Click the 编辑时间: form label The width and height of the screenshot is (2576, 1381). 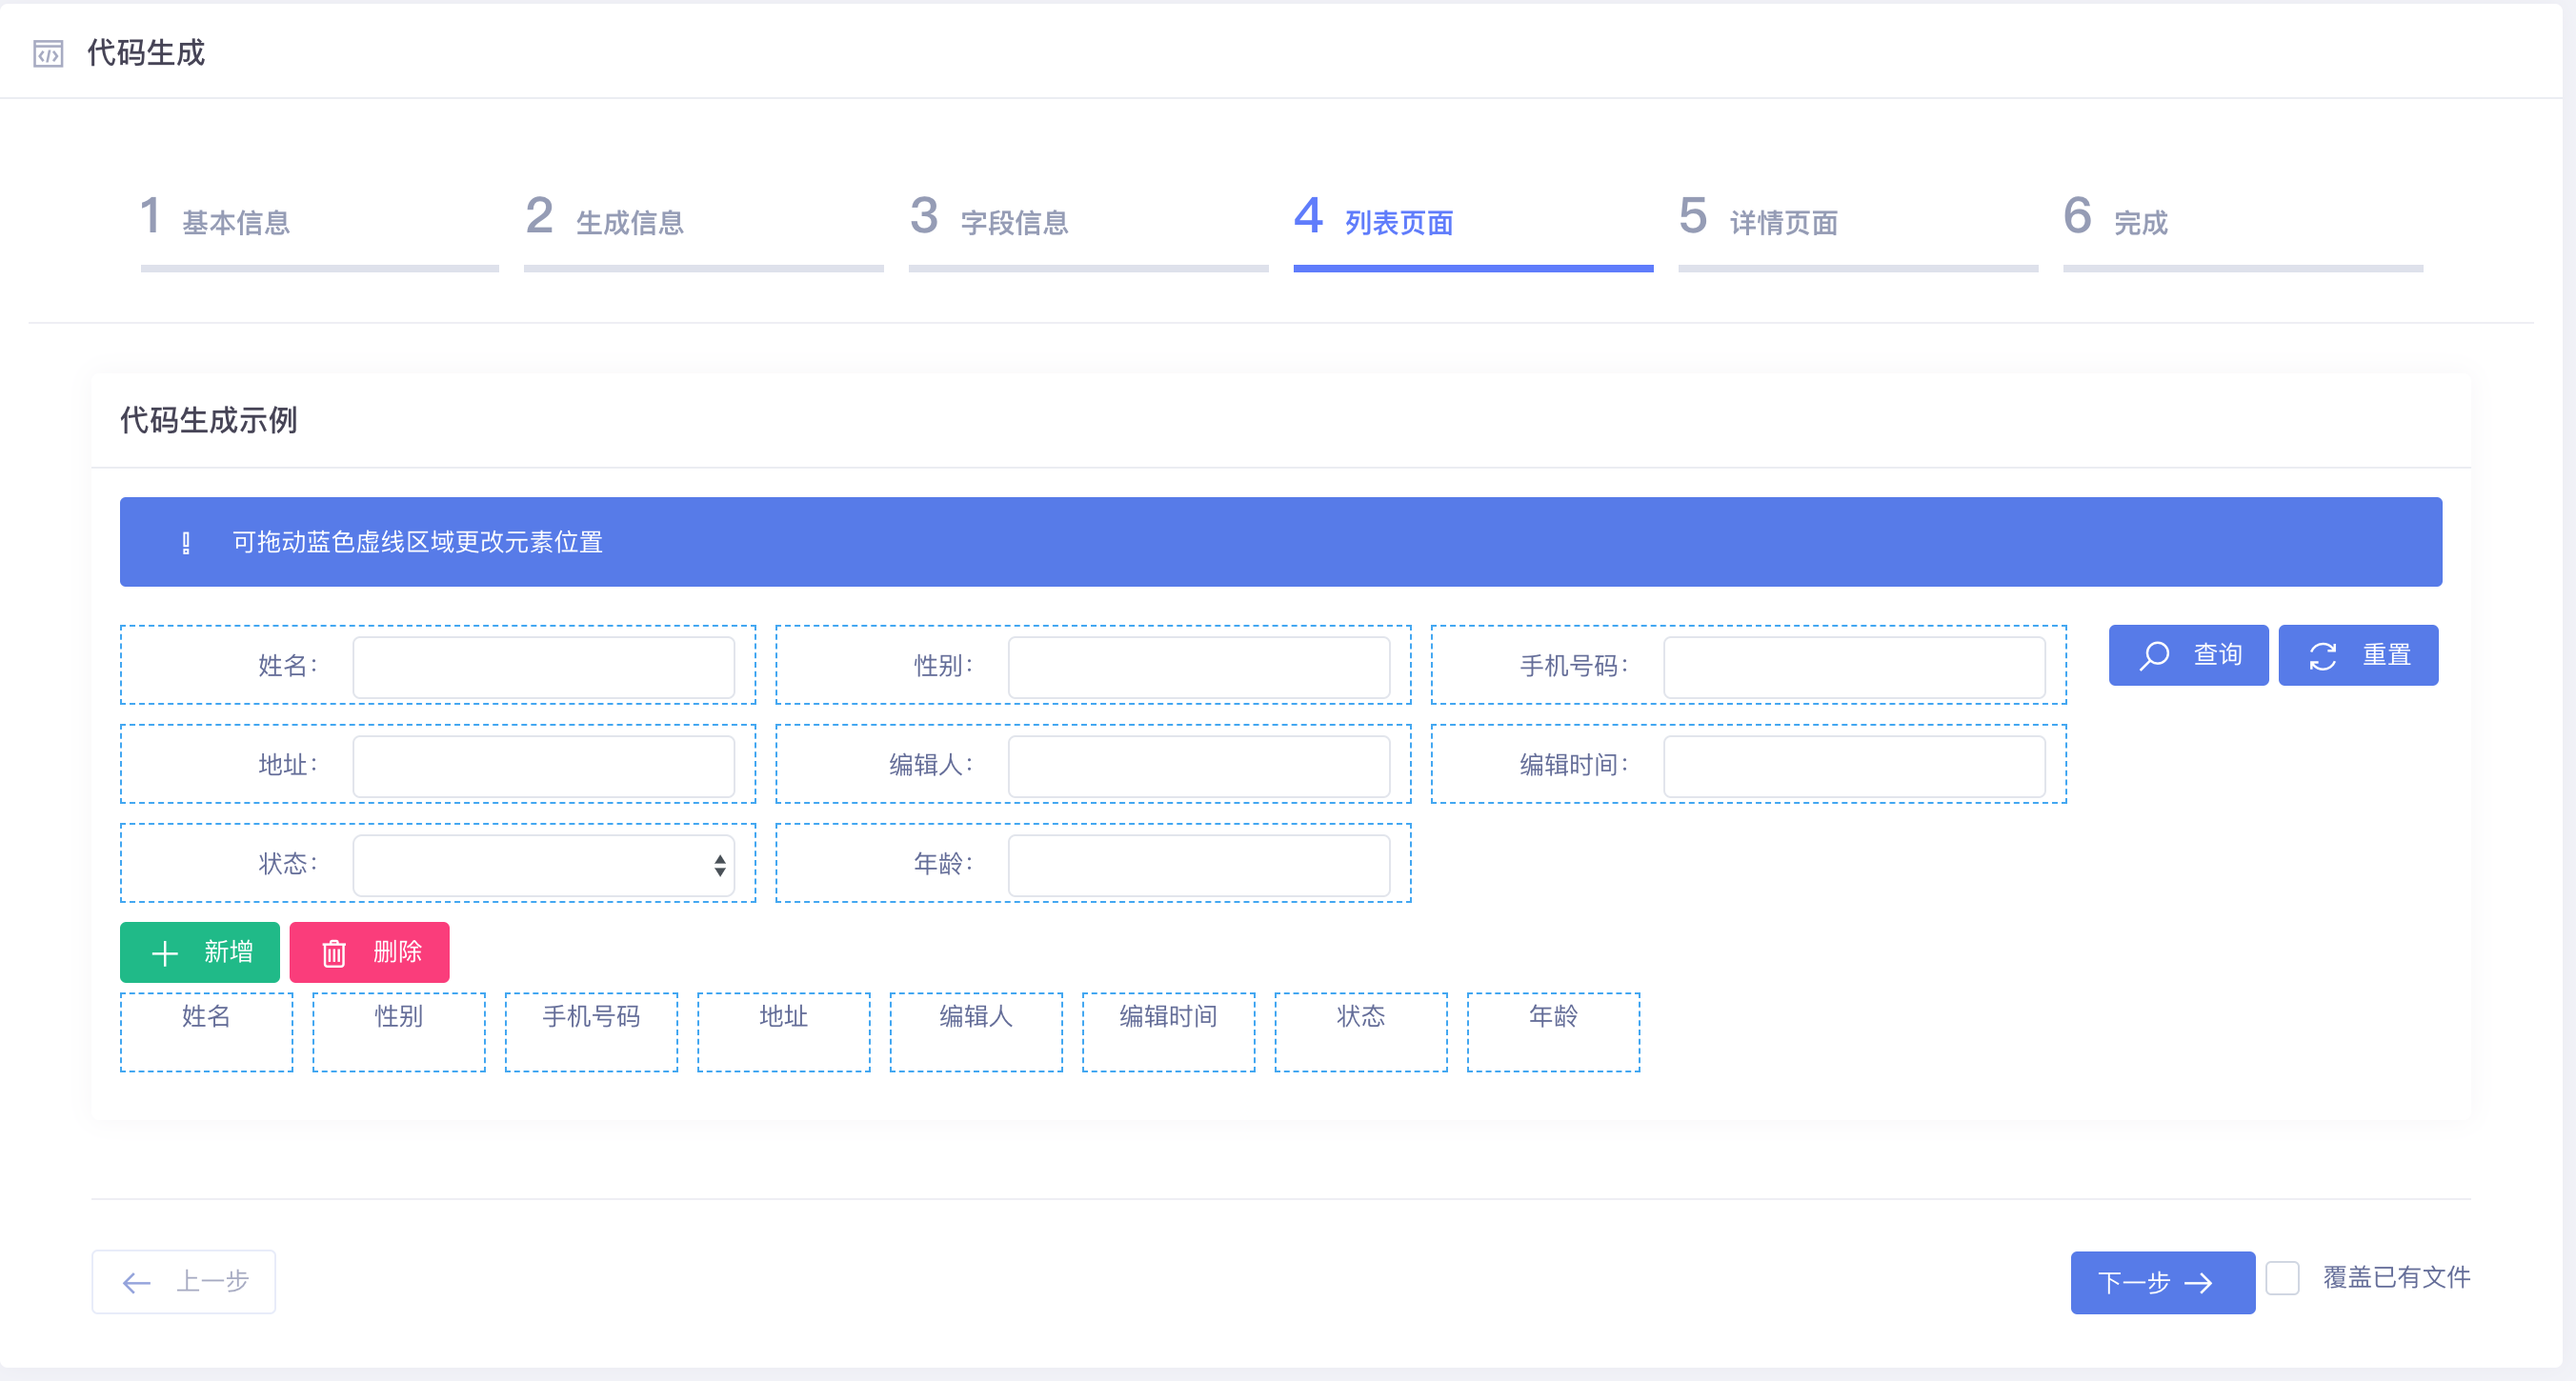coord(1574,765)
